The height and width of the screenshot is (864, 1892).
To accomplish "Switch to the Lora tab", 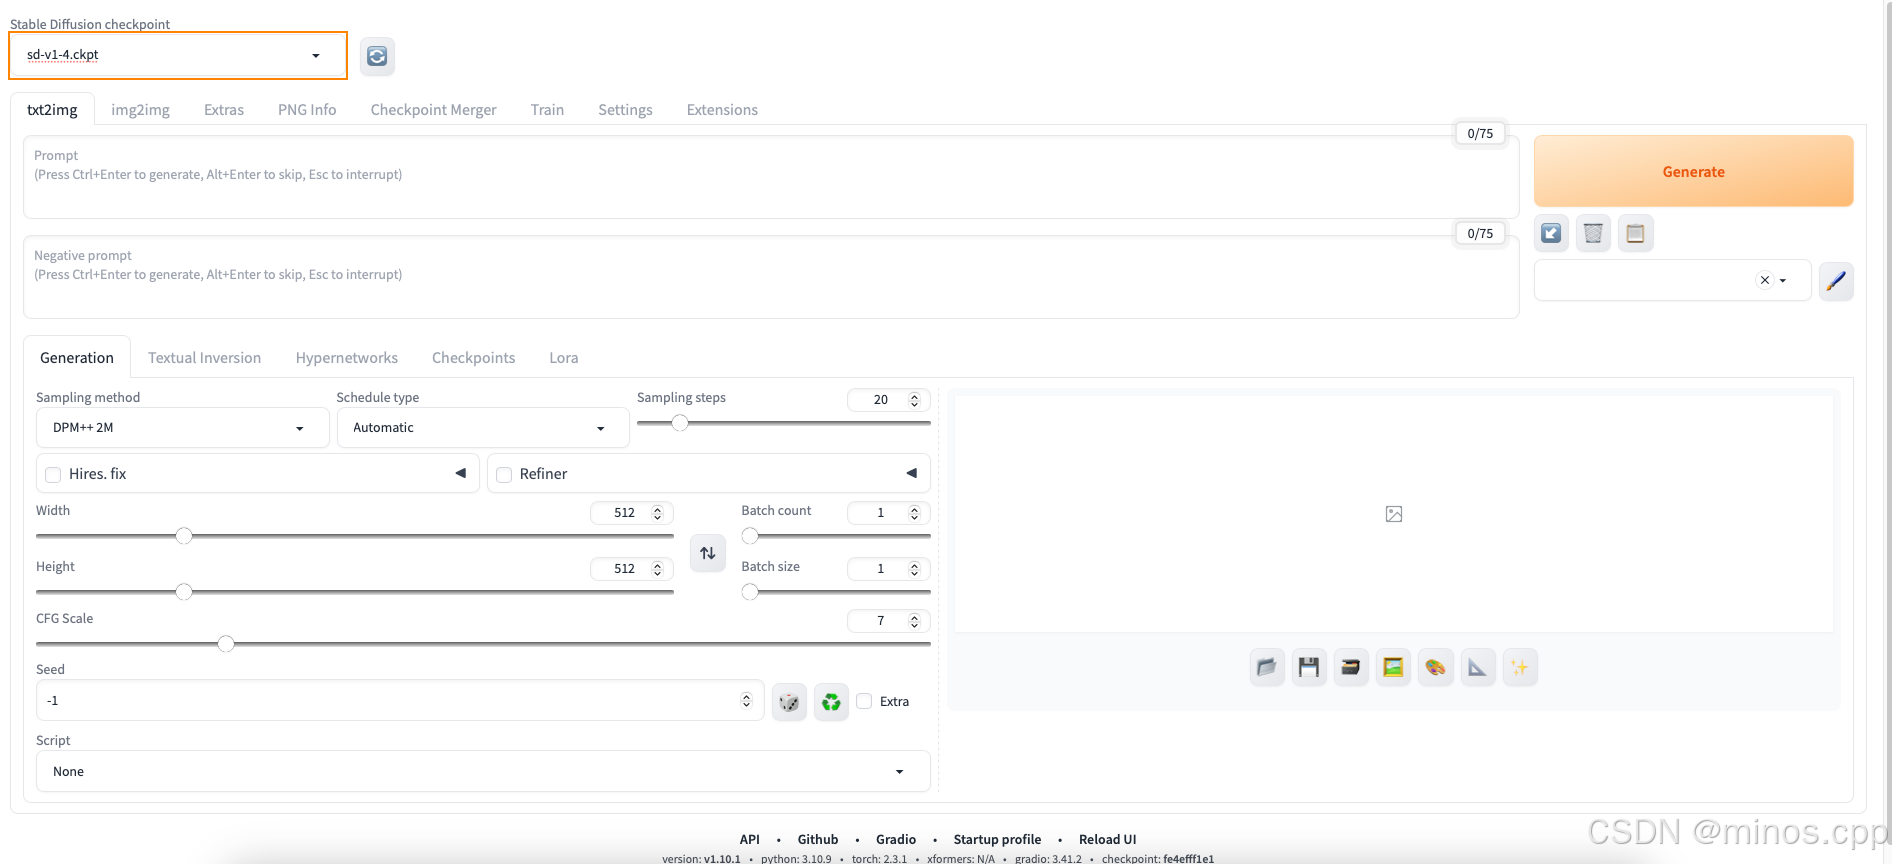I will pos(564,358).
